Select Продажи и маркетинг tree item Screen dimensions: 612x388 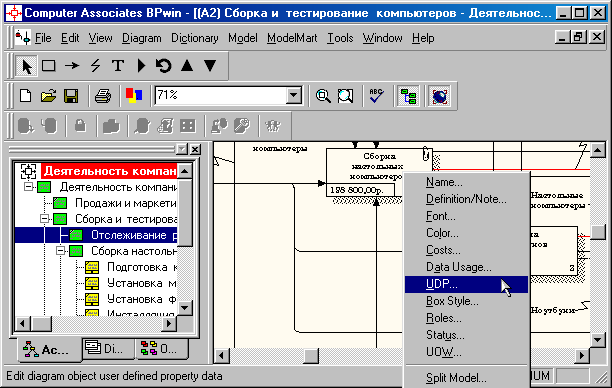(125, 203)
